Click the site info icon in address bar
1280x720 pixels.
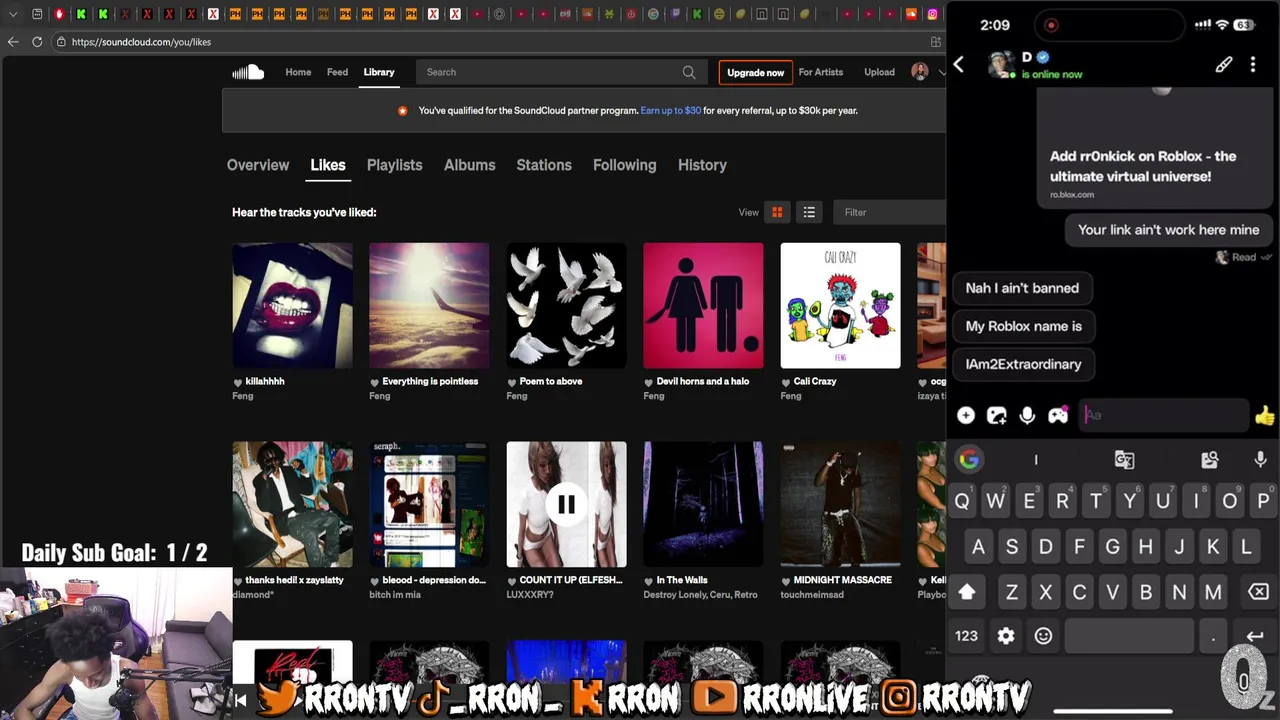[61, 42]
